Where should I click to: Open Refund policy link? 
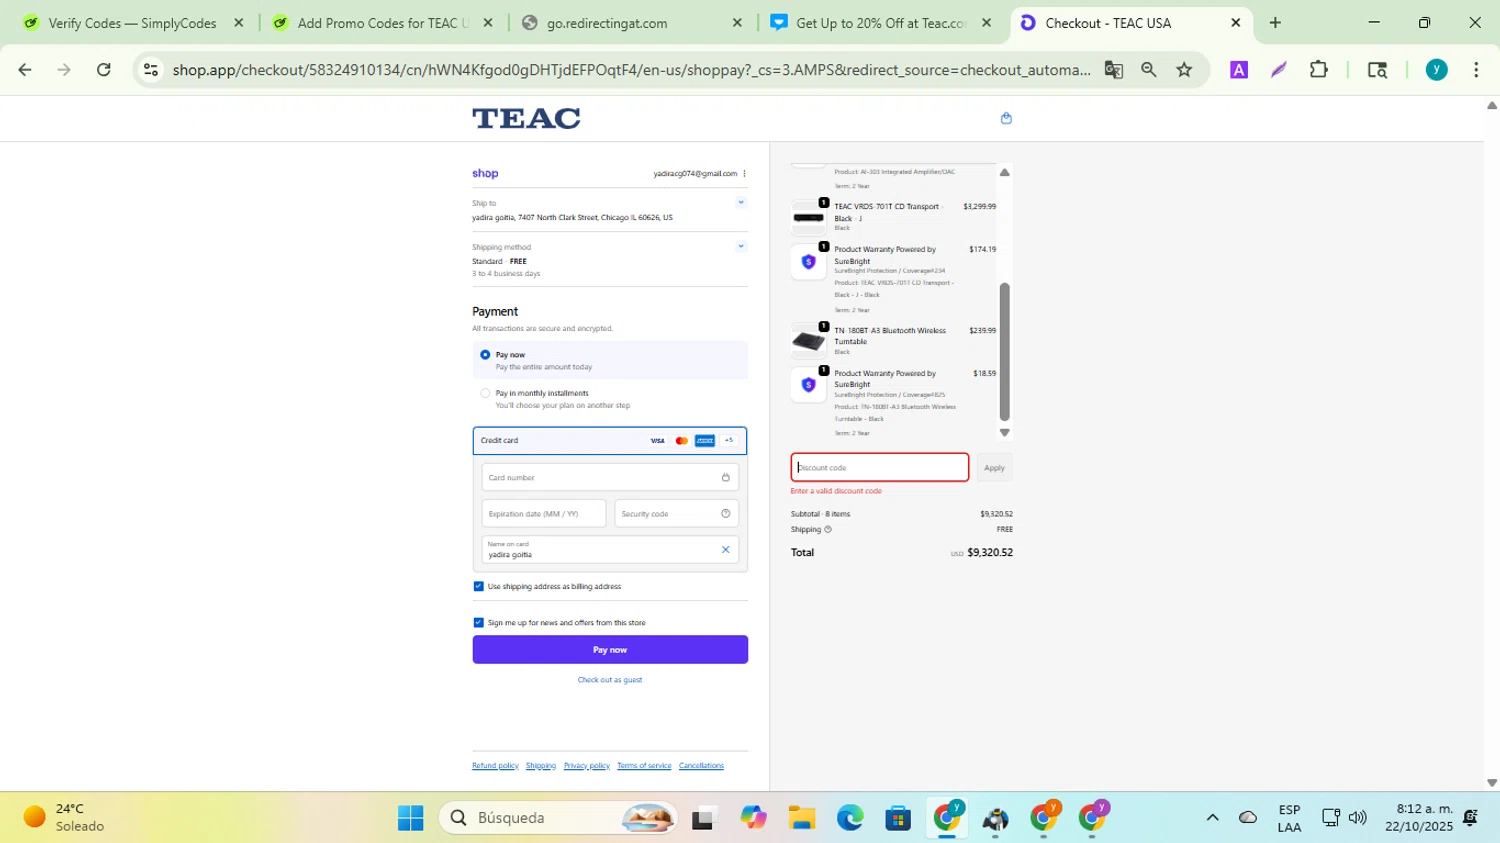tap(495, 766)
